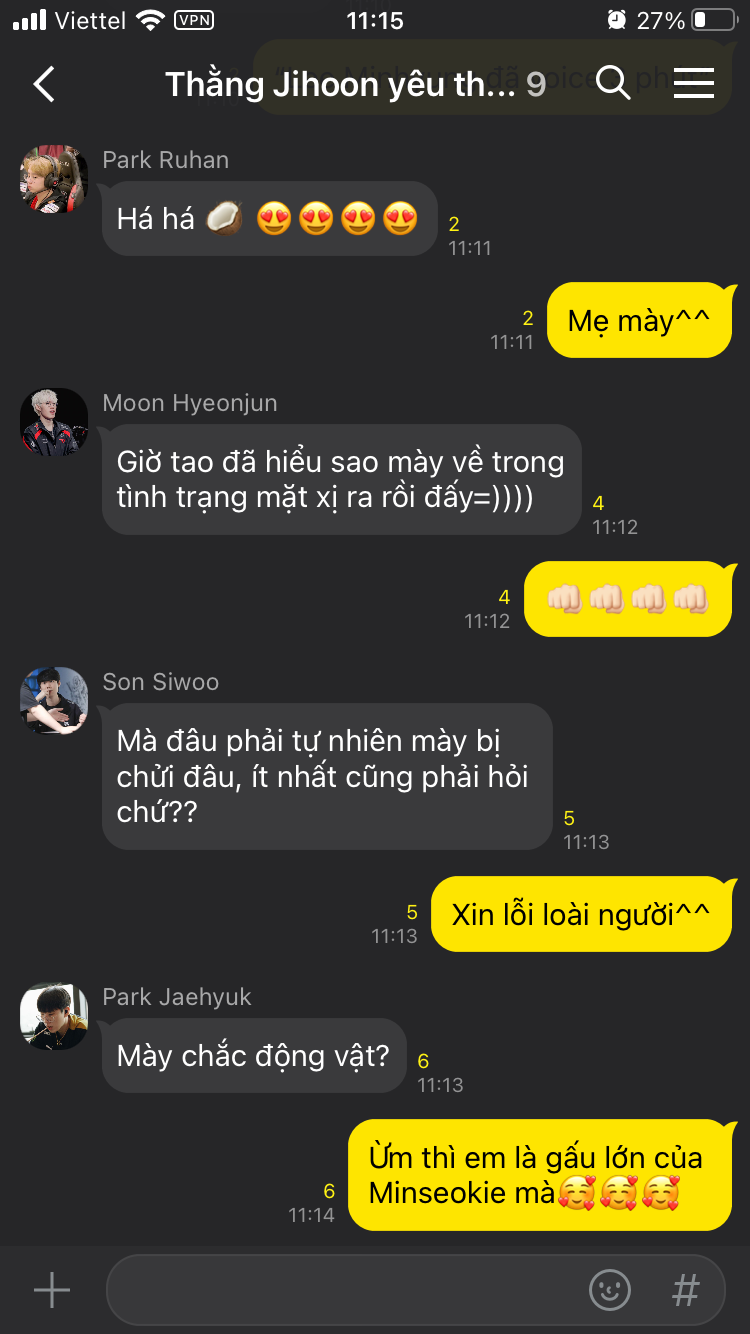Select the 'Xin lỗi loài người^^' message
This screenshot has width=750, height=1334.
(x=581, y=914)
